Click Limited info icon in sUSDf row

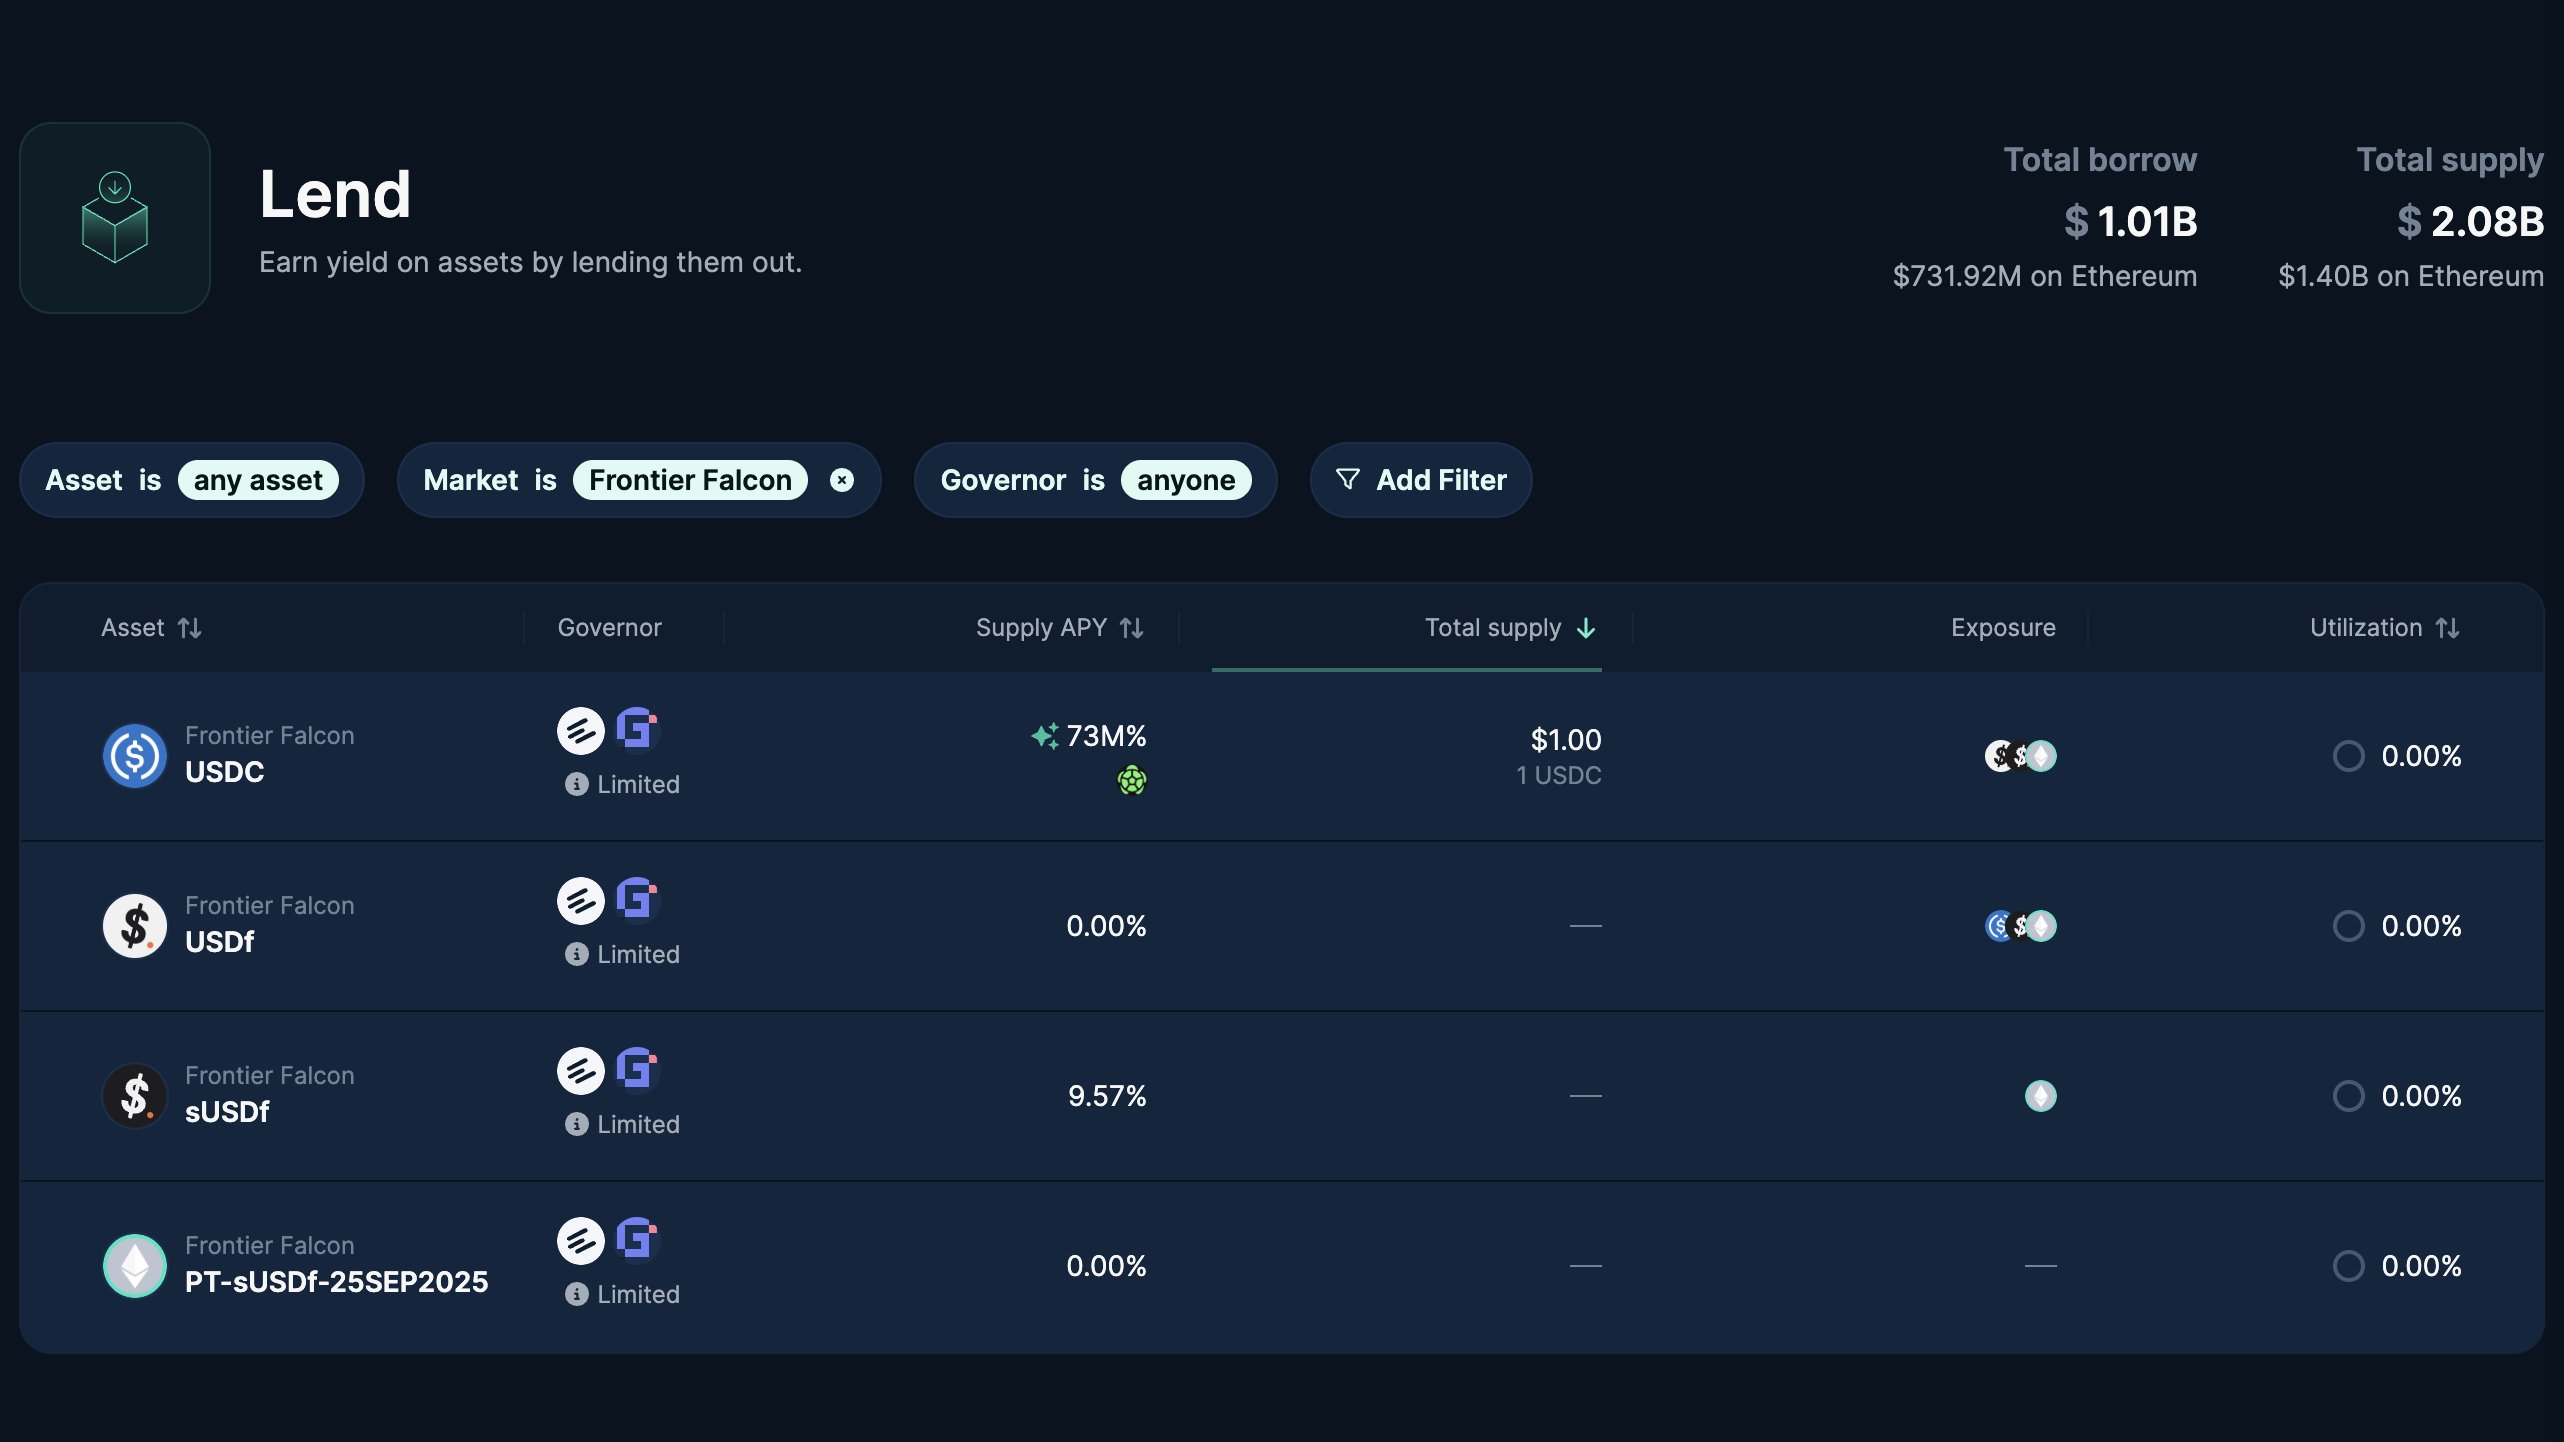pos(576,1124)
